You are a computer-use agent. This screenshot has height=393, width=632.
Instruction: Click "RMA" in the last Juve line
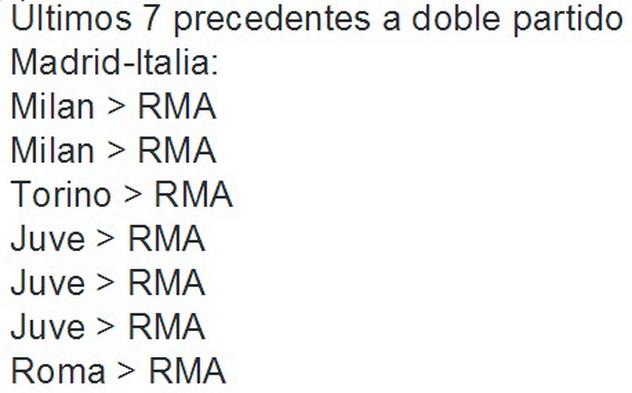tap(166, 326)
